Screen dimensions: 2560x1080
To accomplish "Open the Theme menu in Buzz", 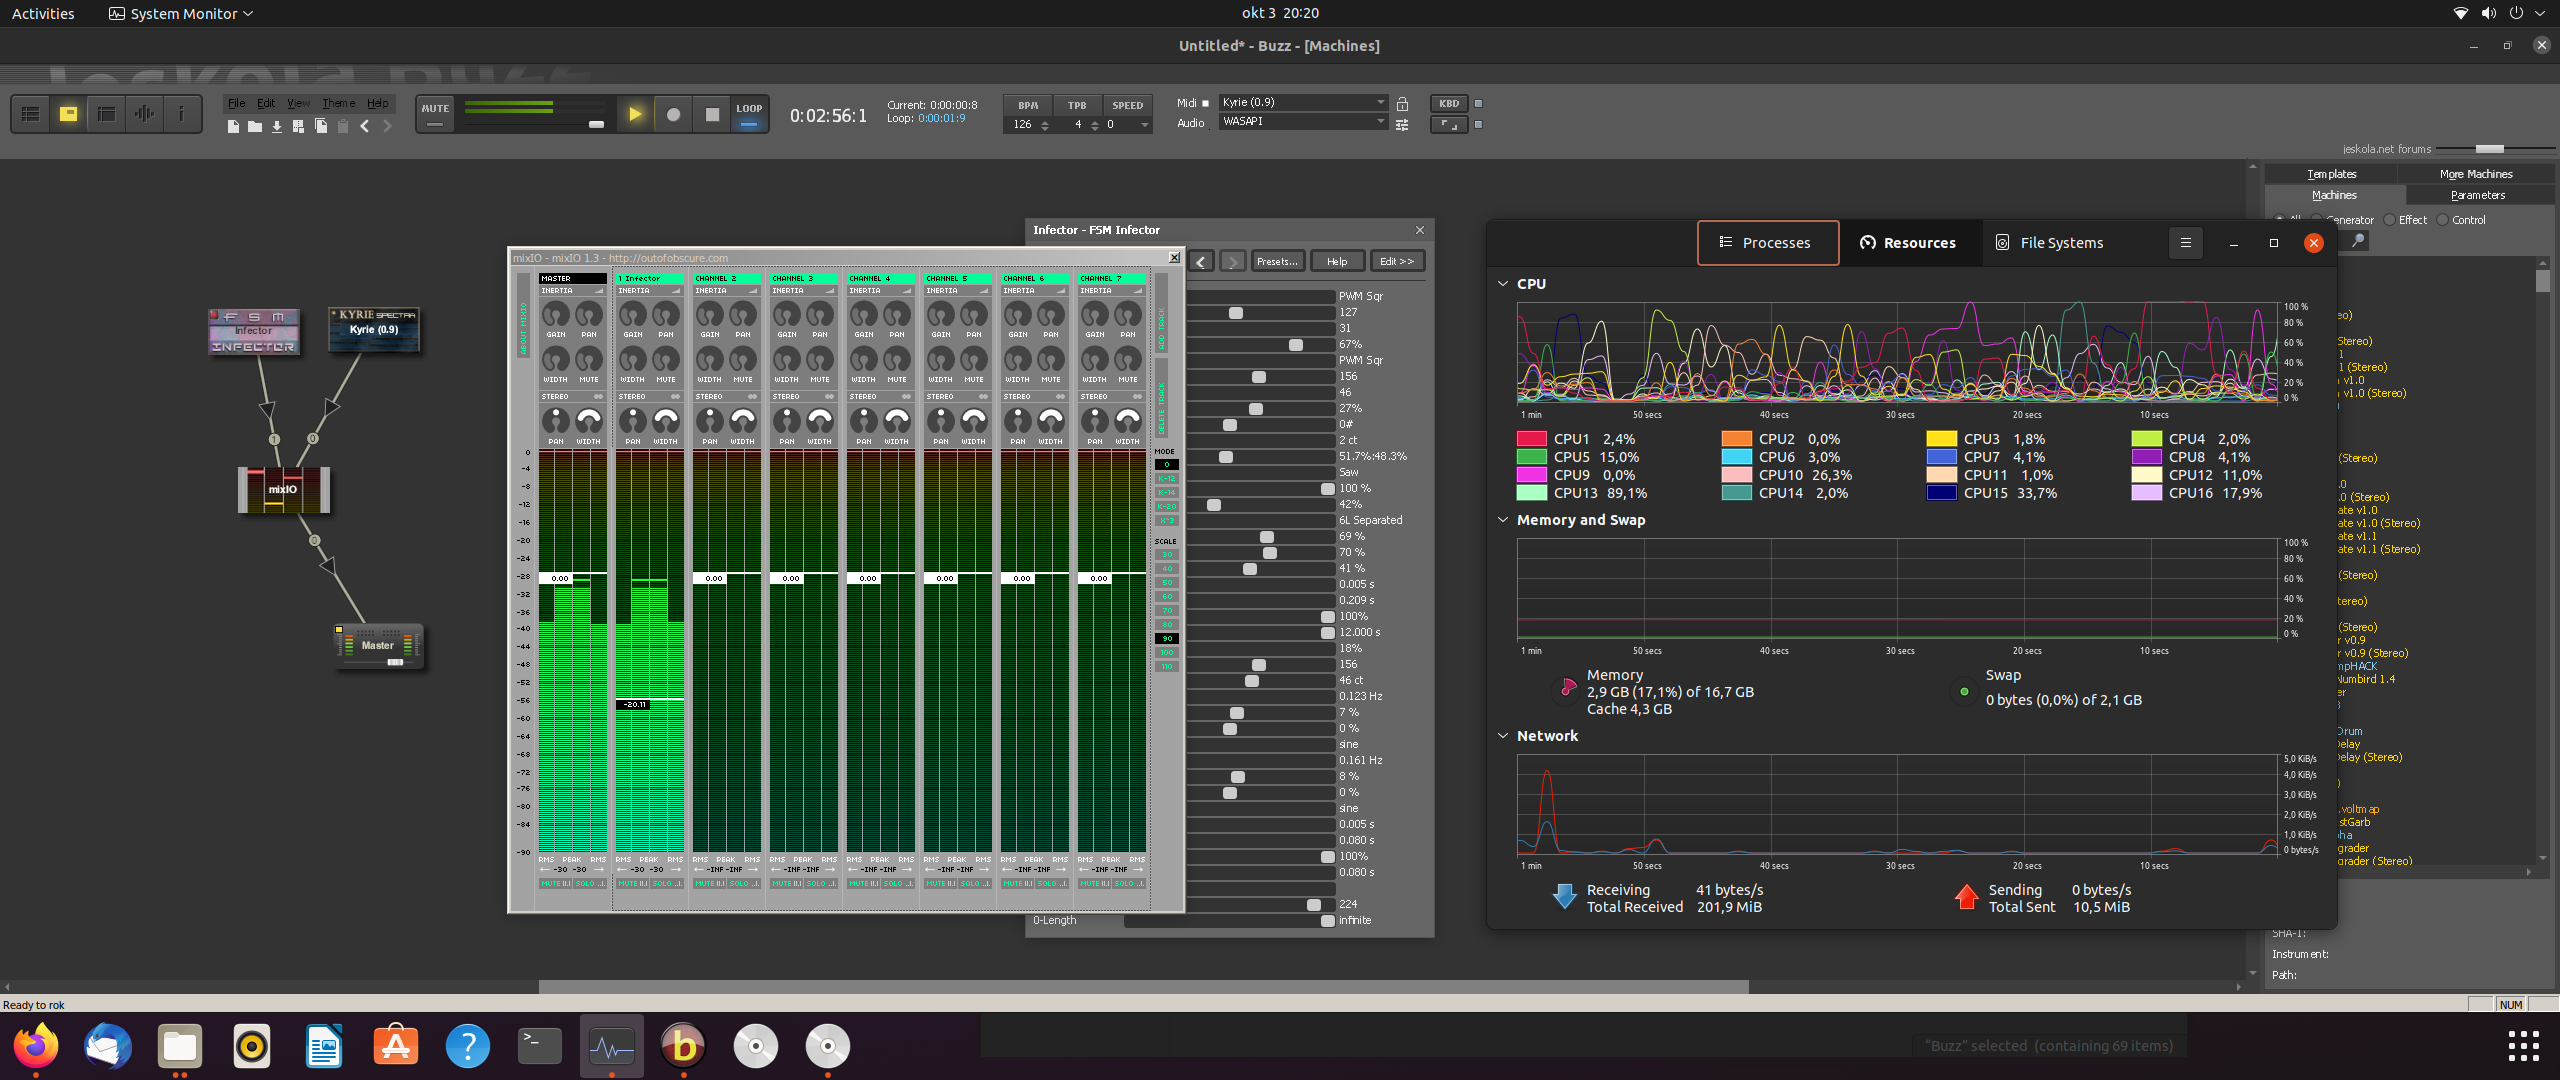I will pos(338,104).
